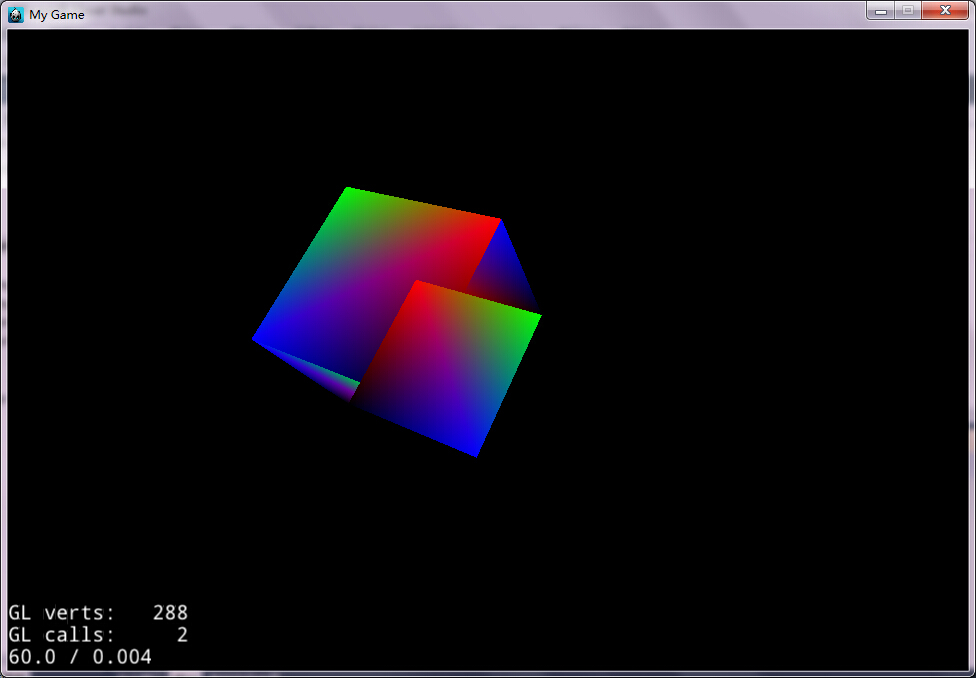Click the "60.0 / 0.004" FPS readout
This screenshot has width=976, height=678.
pos(80,657)
